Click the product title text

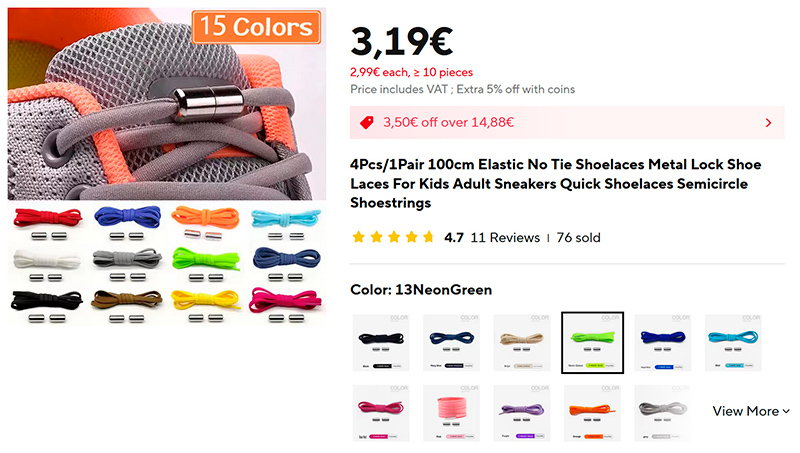click(556, 184)
